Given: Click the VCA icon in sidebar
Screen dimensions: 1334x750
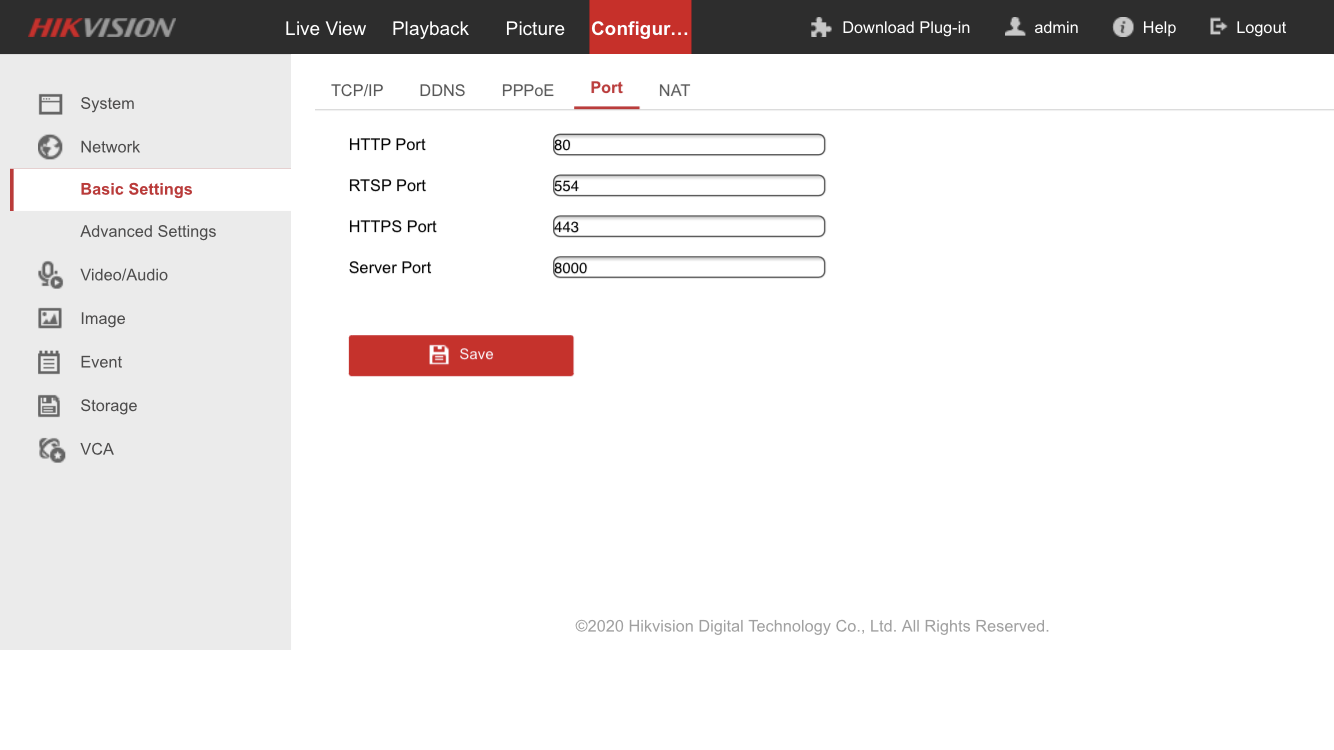Looking at the screenshot, I should click(51, 450).
